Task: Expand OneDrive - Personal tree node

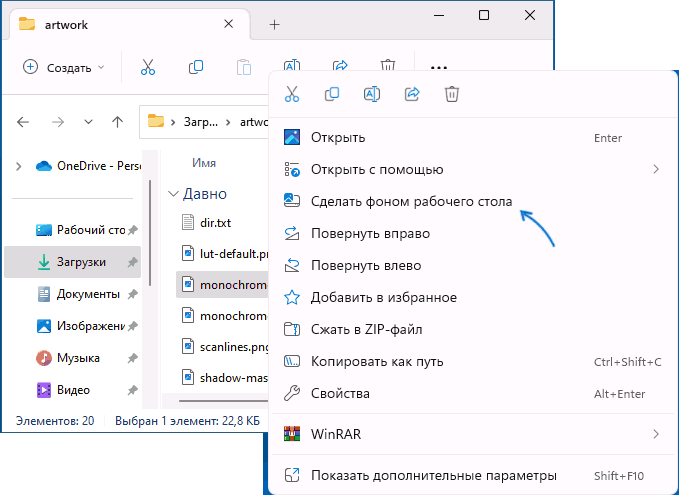Action: pyautogui.click(x=19, y=166)
